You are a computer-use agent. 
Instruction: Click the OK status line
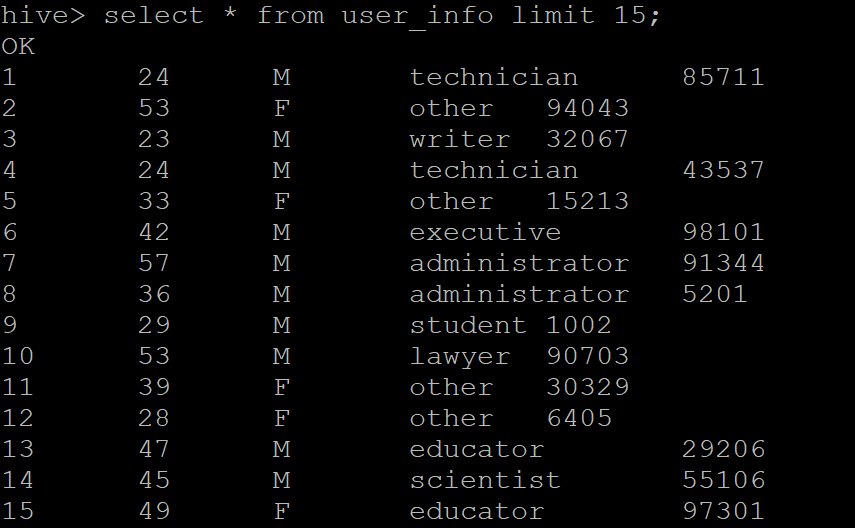18,46
